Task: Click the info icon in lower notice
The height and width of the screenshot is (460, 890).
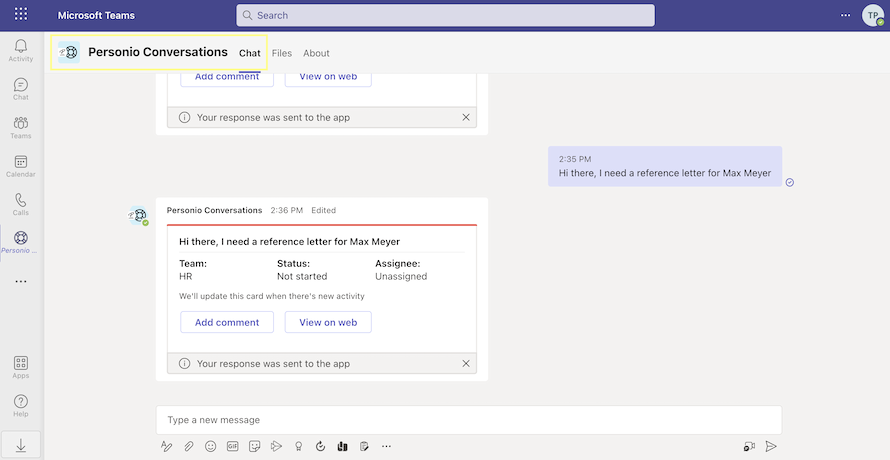Action: click(184, 363)
